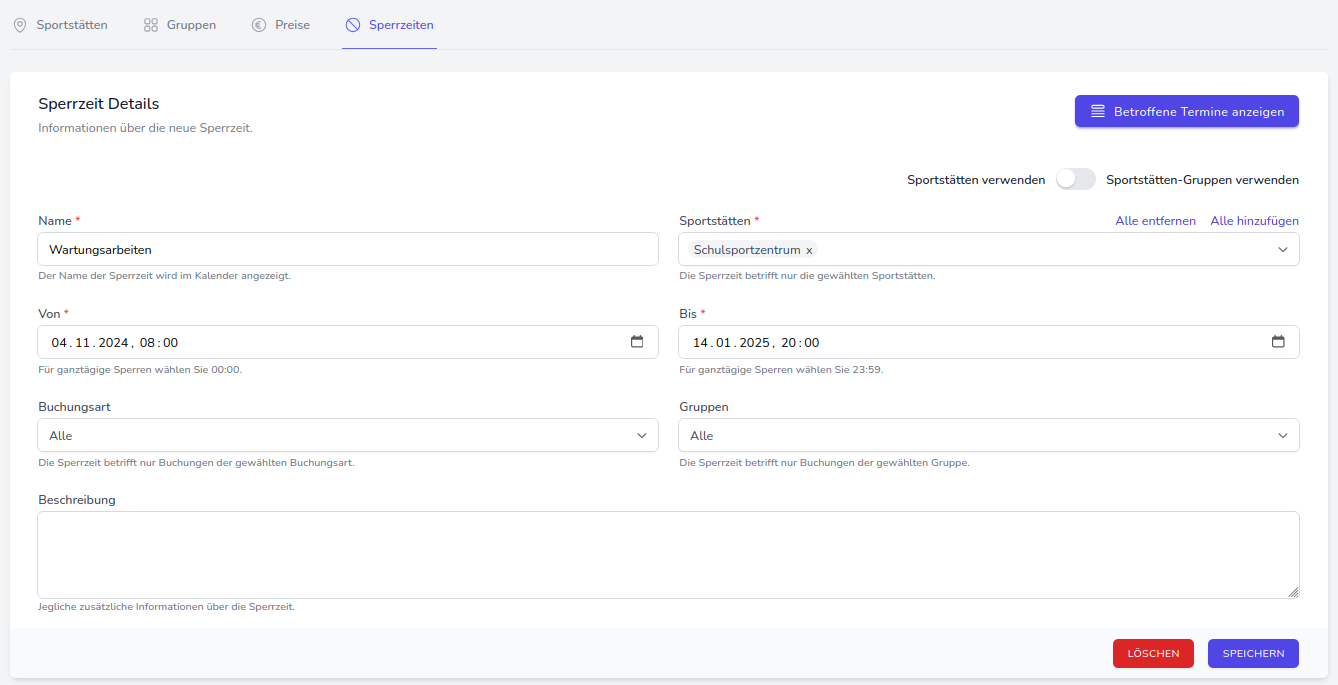Click the euro icon beside Preise
The height and width of the screenshot is (685, 1338).
point(259,25)
